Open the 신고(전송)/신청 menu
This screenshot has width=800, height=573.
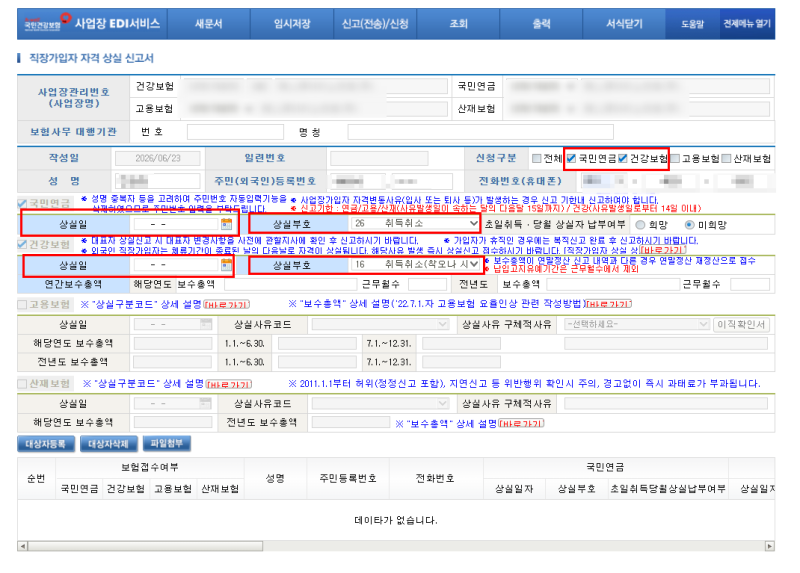click(375, 24)
